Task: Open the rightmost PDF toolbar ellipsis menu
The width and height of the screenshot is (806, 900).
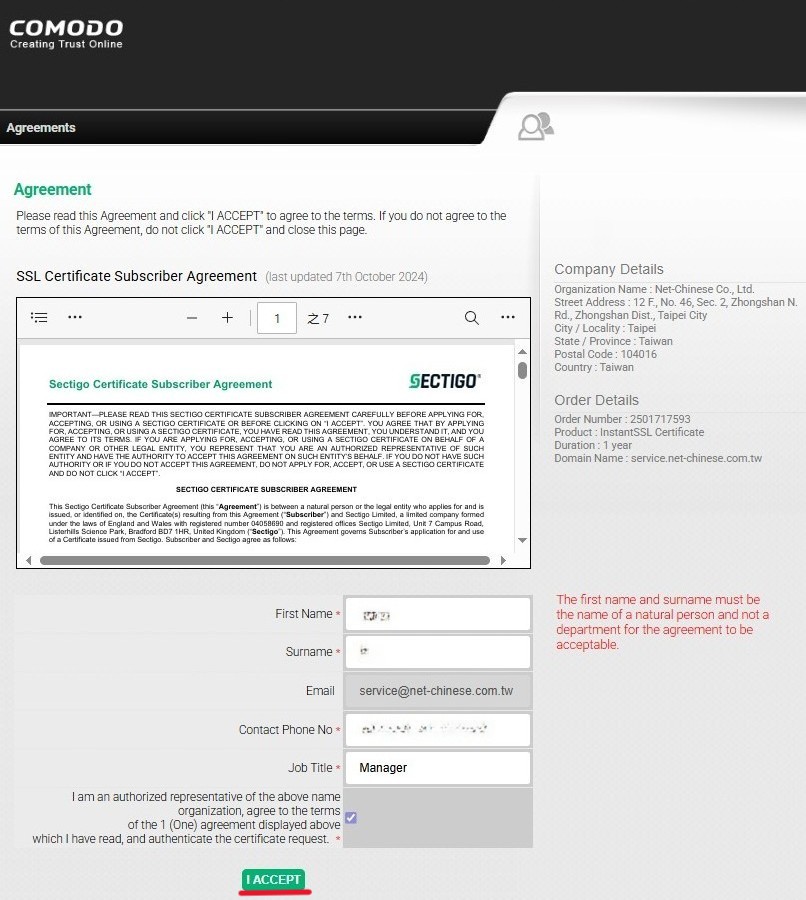Action: point(507,317)
